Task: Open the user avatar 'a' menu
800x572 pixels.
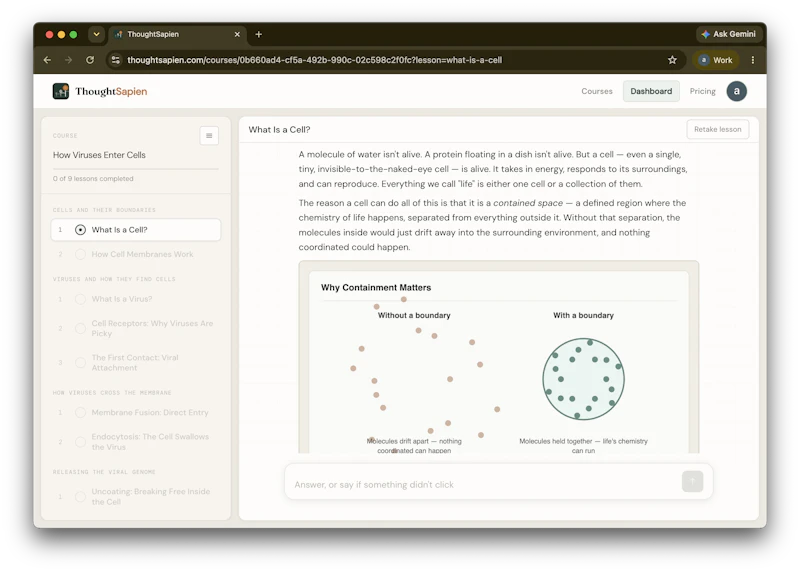Action: [736, 91]
